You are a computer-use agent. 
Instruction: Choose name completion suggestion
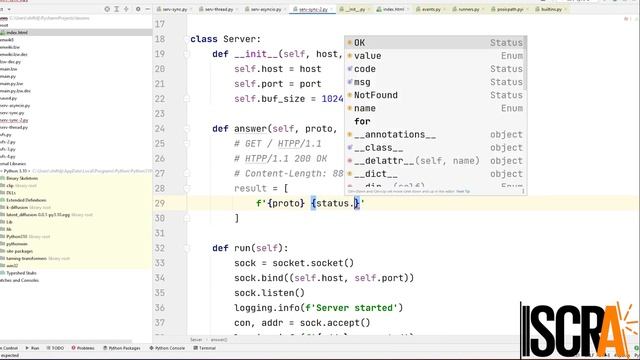[435, 108]
